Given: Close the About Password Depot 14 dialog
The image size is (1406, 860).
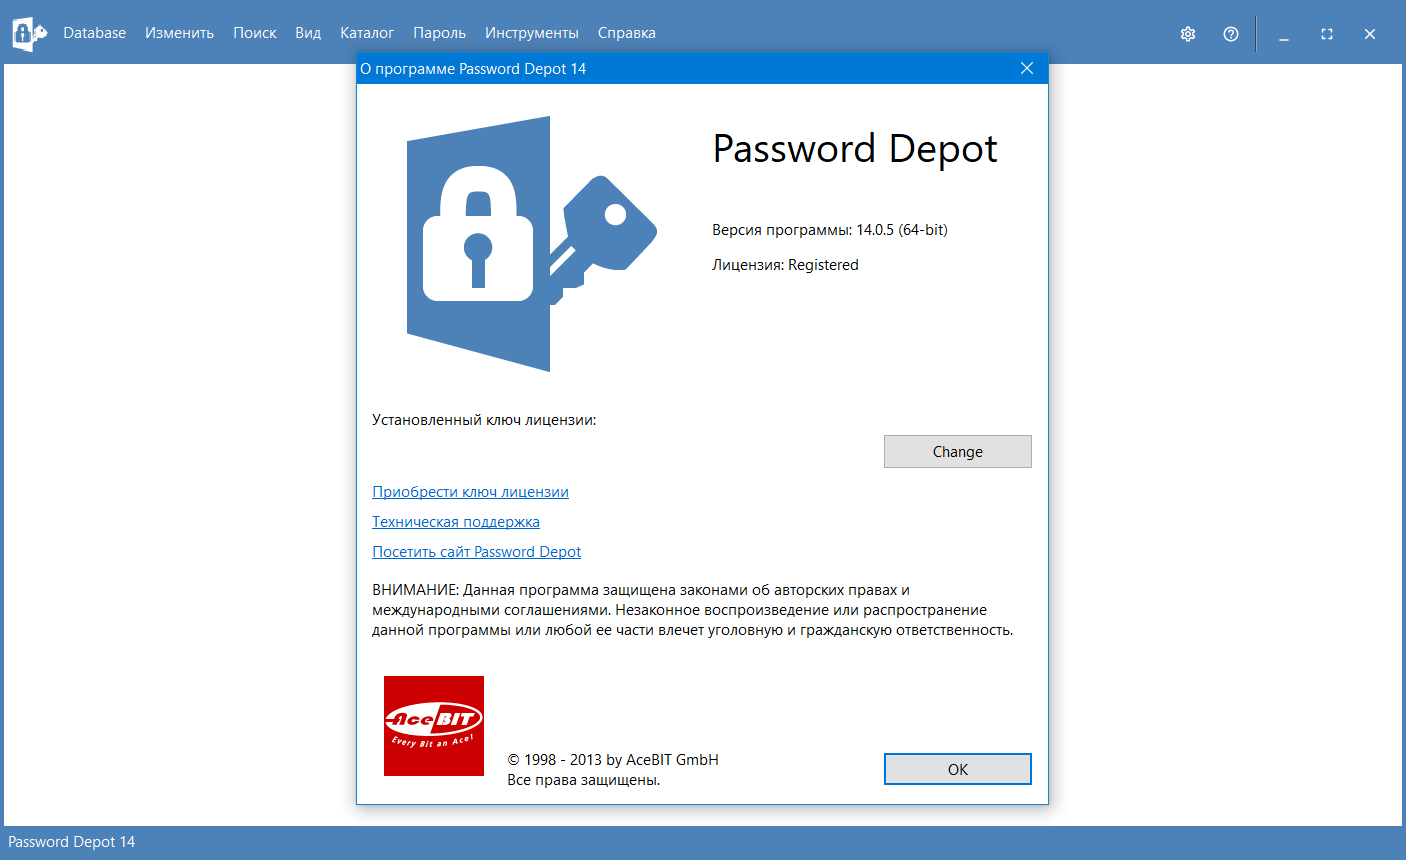Looking at the screenshot, I should click(1027, 68).
